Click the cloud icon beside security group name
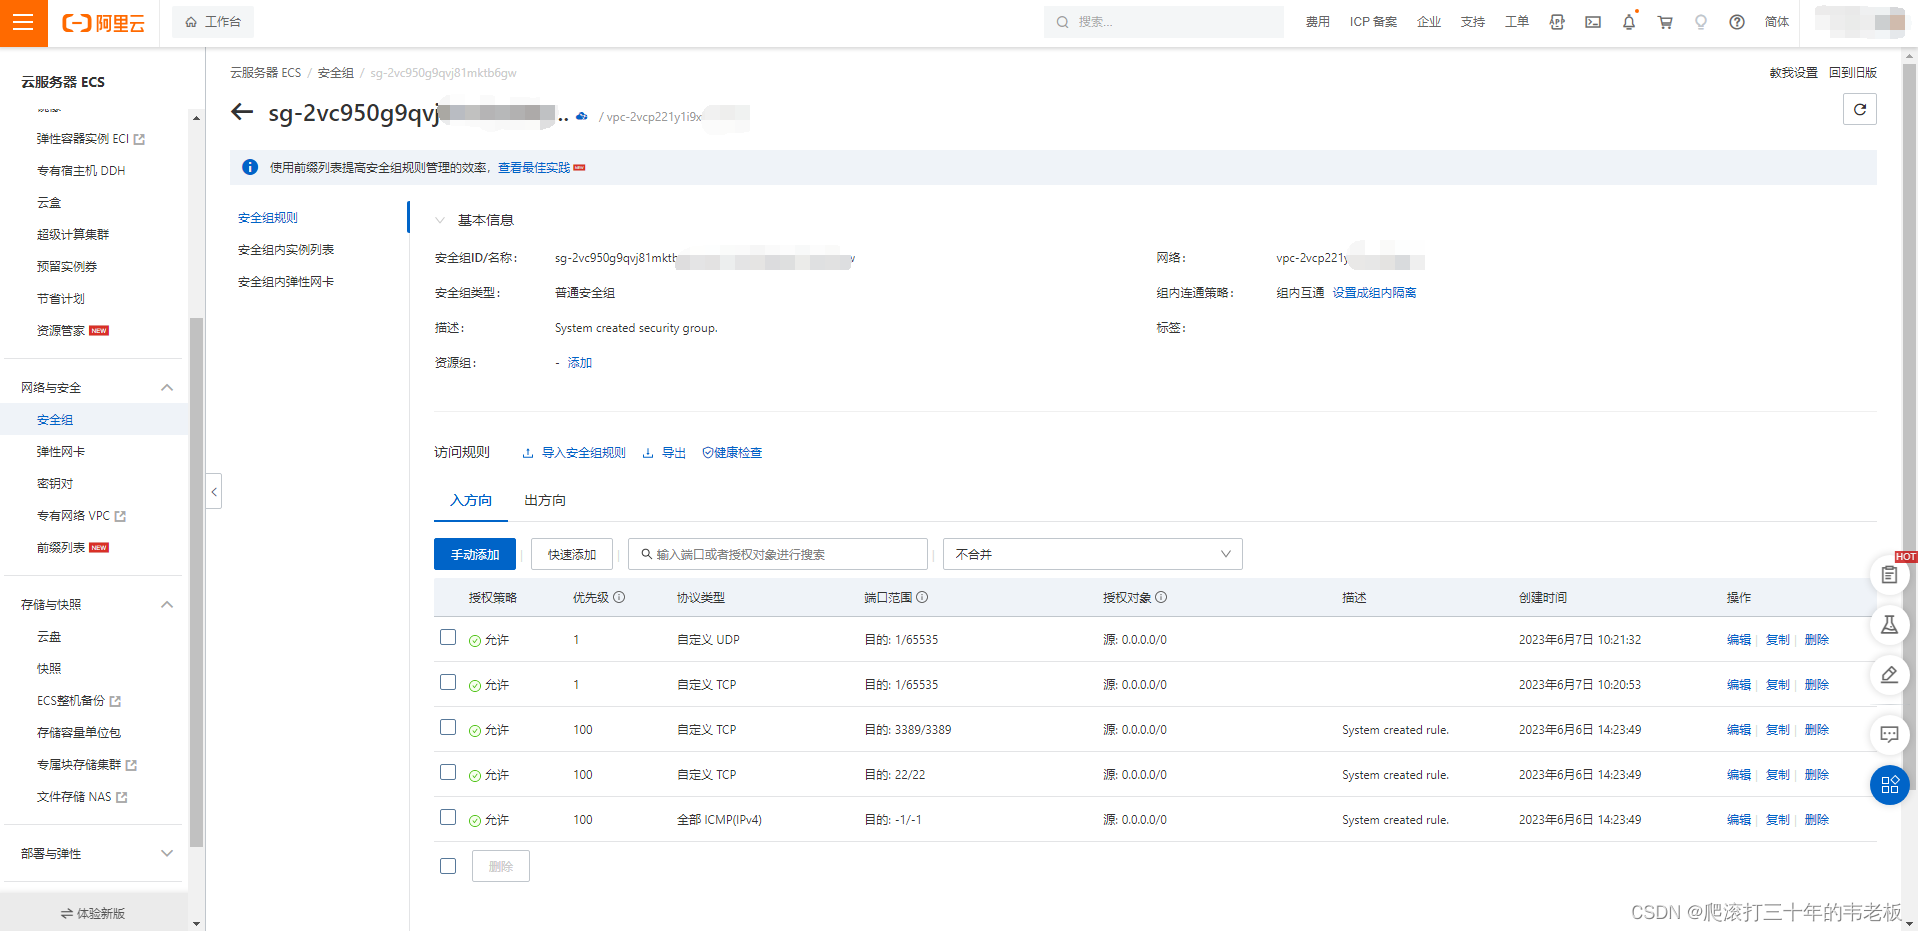Viewport: 1918px width, 931px height. pos(582,117)
